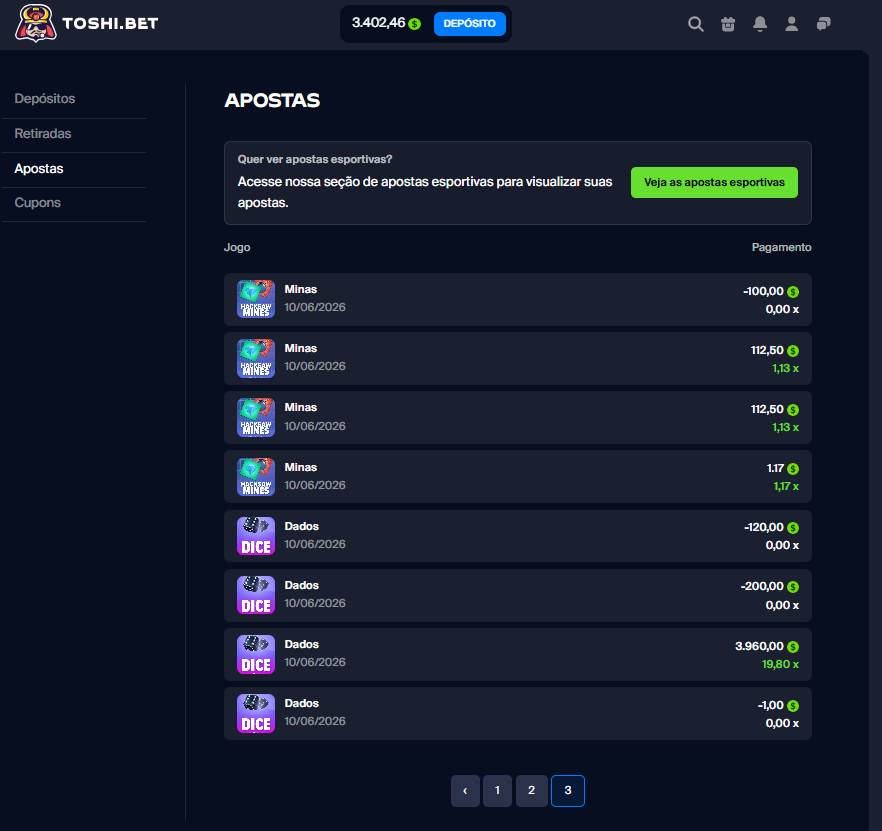882x831 pixels.
Task: Open the gift rewards icon
Action: pyautogui.click(x=728, y=24)
